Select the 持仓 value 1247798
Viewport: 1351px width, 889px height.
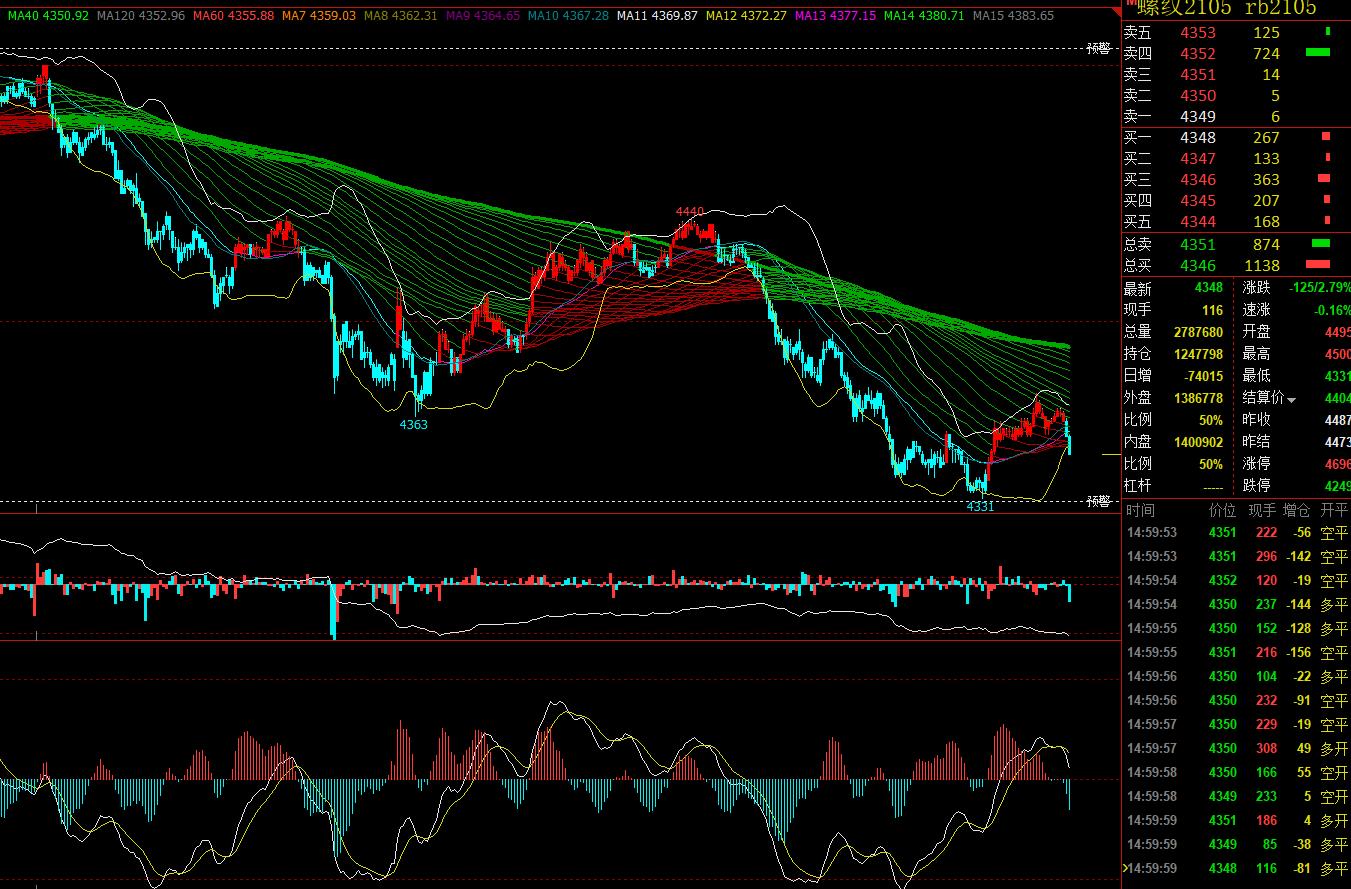[1199, 354]
